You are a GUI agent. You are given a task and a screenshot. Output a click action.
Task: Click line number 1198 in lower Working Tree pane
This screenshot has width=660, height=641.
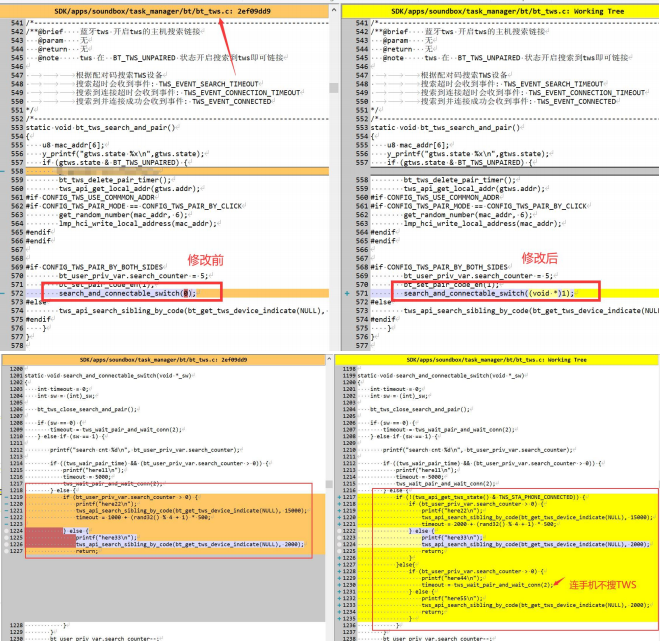click(x=349, y=369)
